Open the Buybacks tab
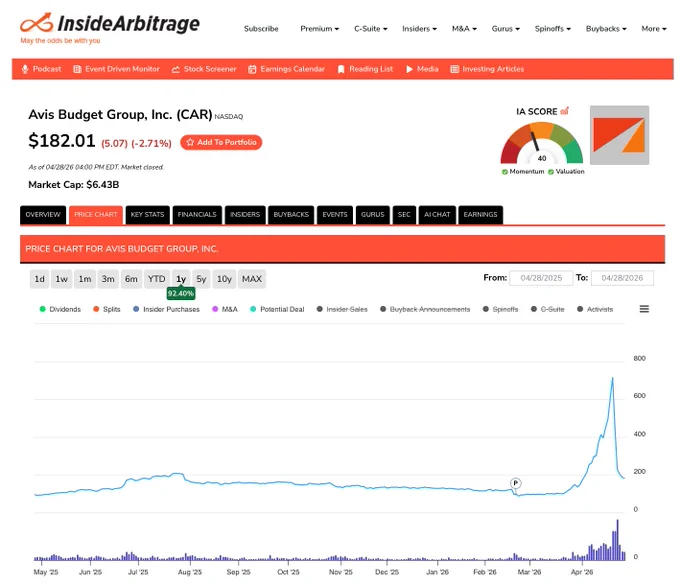The width and height of the screenshot is (680, 585). tap(291, 215)
